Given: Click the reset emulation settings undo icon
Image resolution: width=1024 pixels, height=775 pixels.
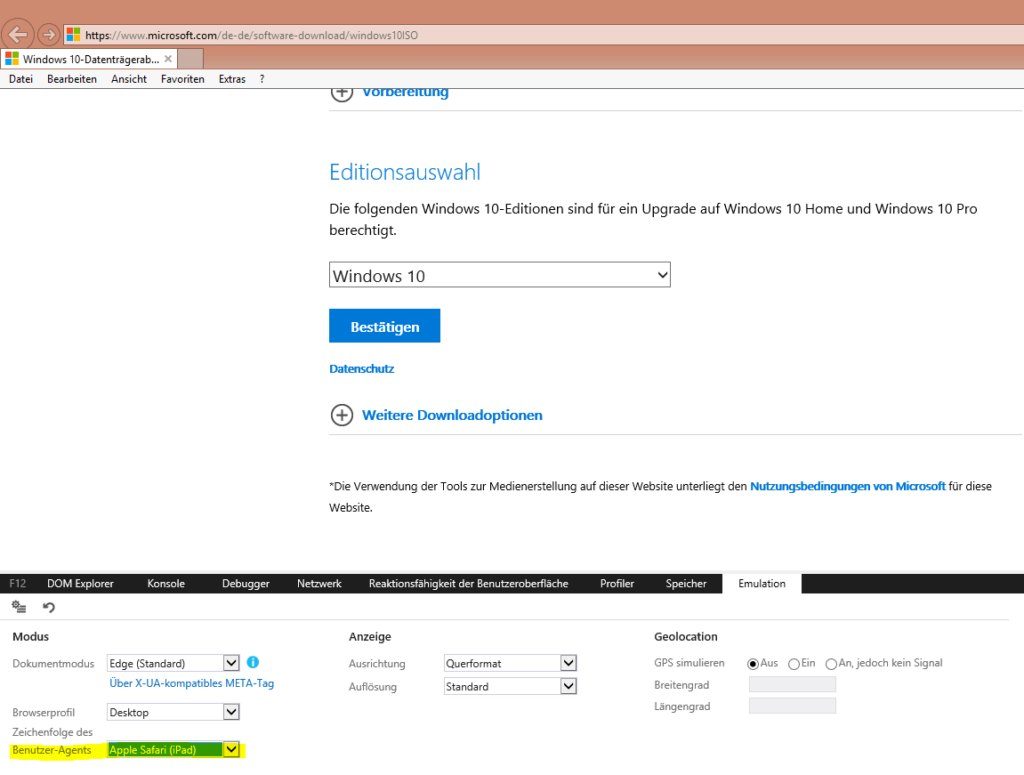Looking at the screenshot, I should coord(49,607).
